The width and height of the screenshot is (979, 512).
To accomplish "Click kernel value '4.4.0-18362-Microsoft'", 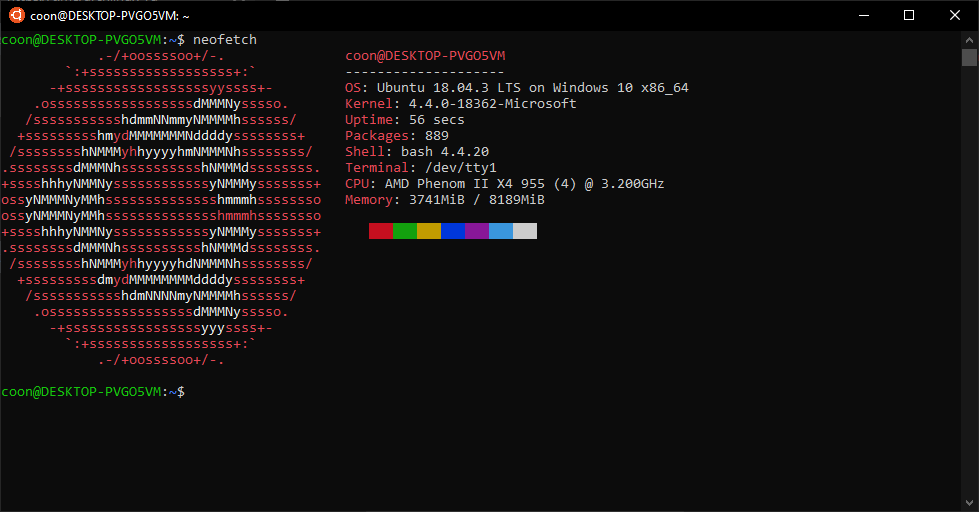I will (x=492, y=104).
